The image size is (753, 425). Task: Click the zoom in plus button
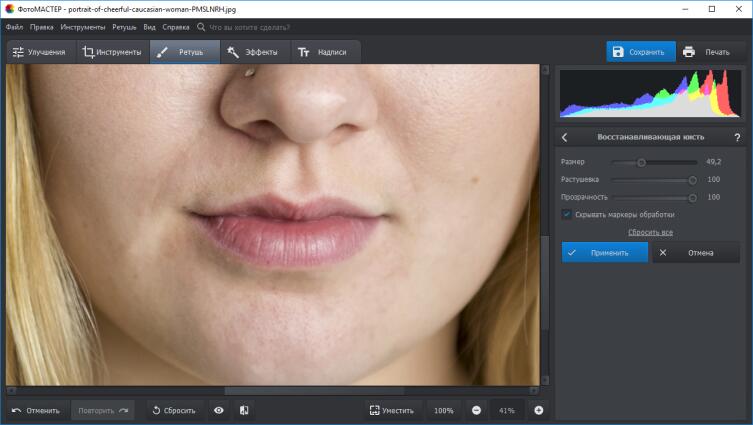pyautogui.click(x=538, y=410)
